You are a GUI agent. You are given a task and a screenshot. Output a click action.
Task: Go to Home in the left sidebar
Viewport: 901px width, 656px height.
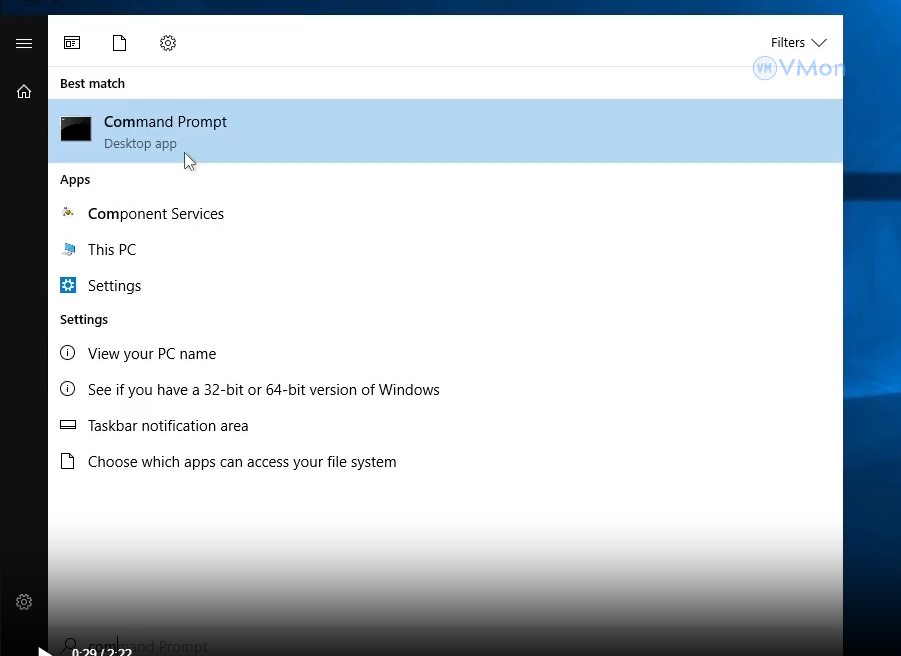pyautogui.click(x=24, y=91)
